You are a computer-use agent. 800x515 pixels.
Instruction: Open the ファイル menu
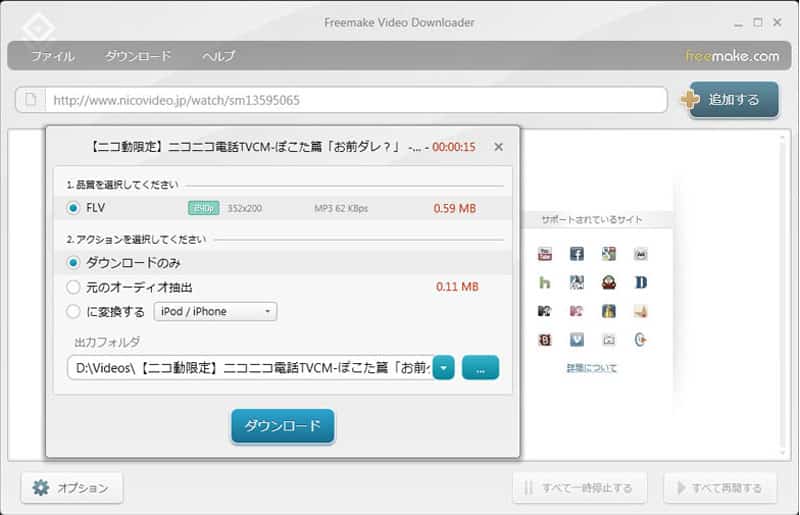[x=53, y=56]
